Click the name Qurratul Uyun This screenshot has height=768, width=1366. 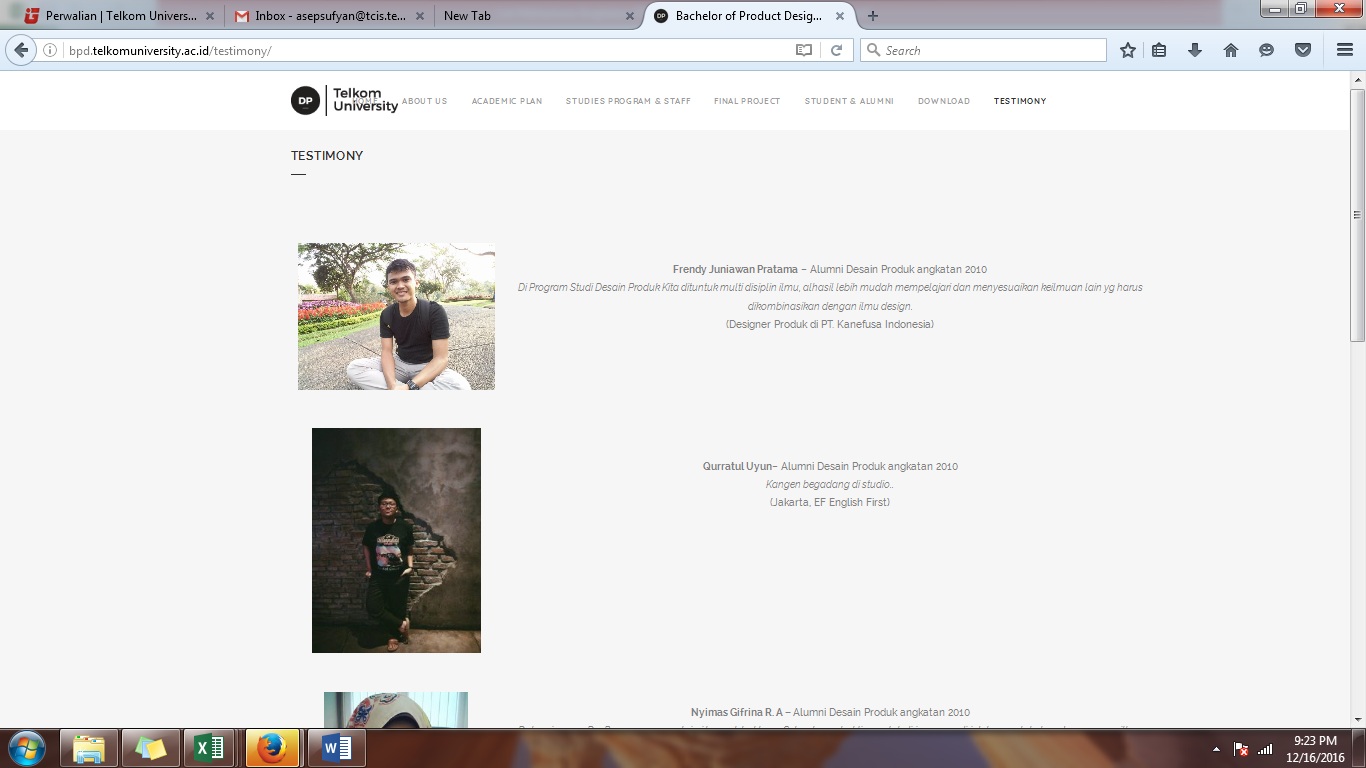[738, 466]
